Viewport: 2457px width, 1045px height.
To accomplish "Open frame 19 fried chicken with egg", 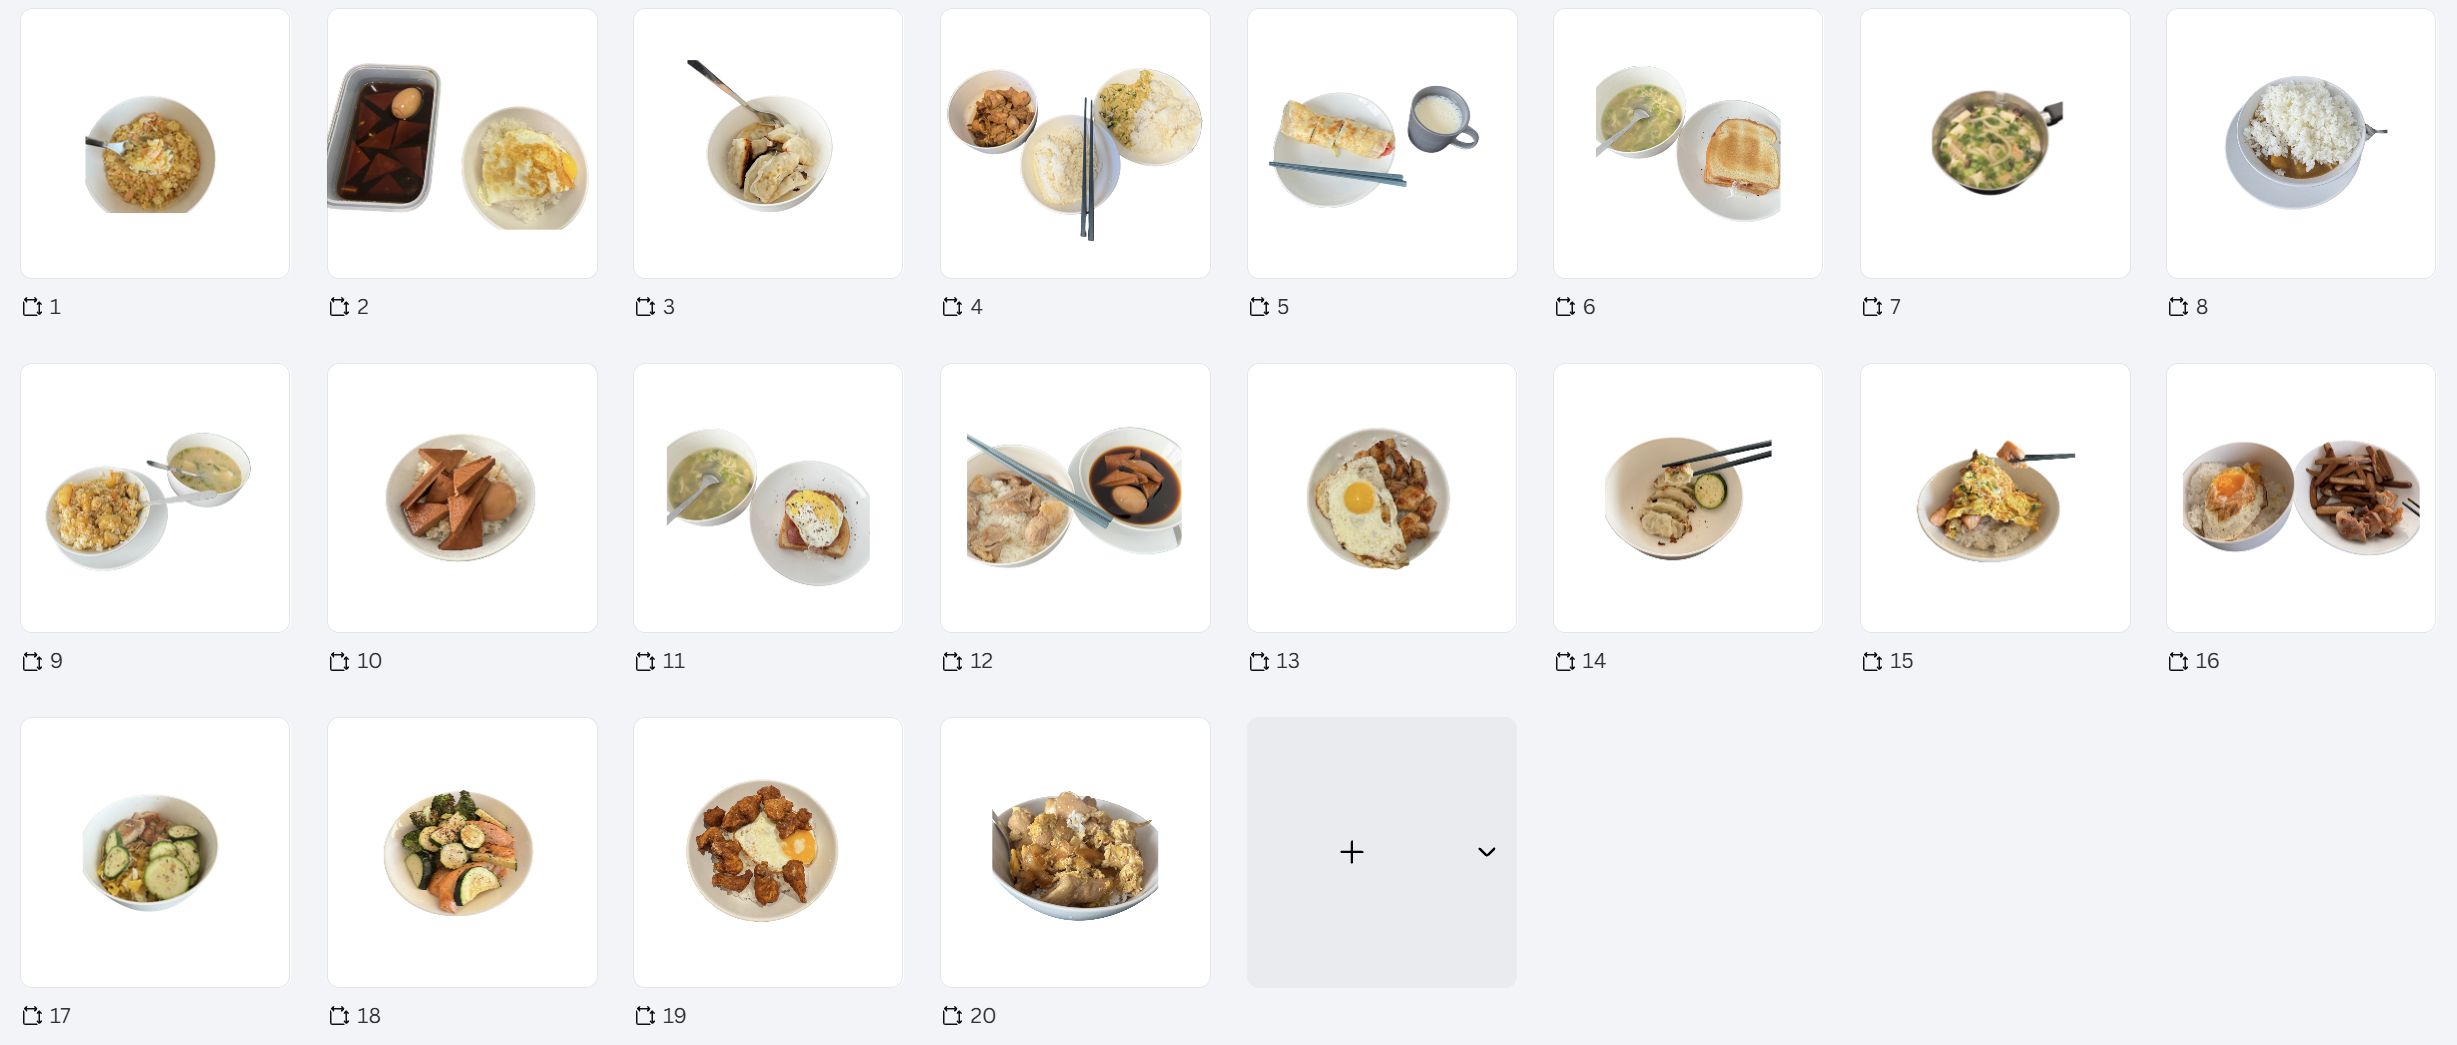I will (x=768, y=852).
